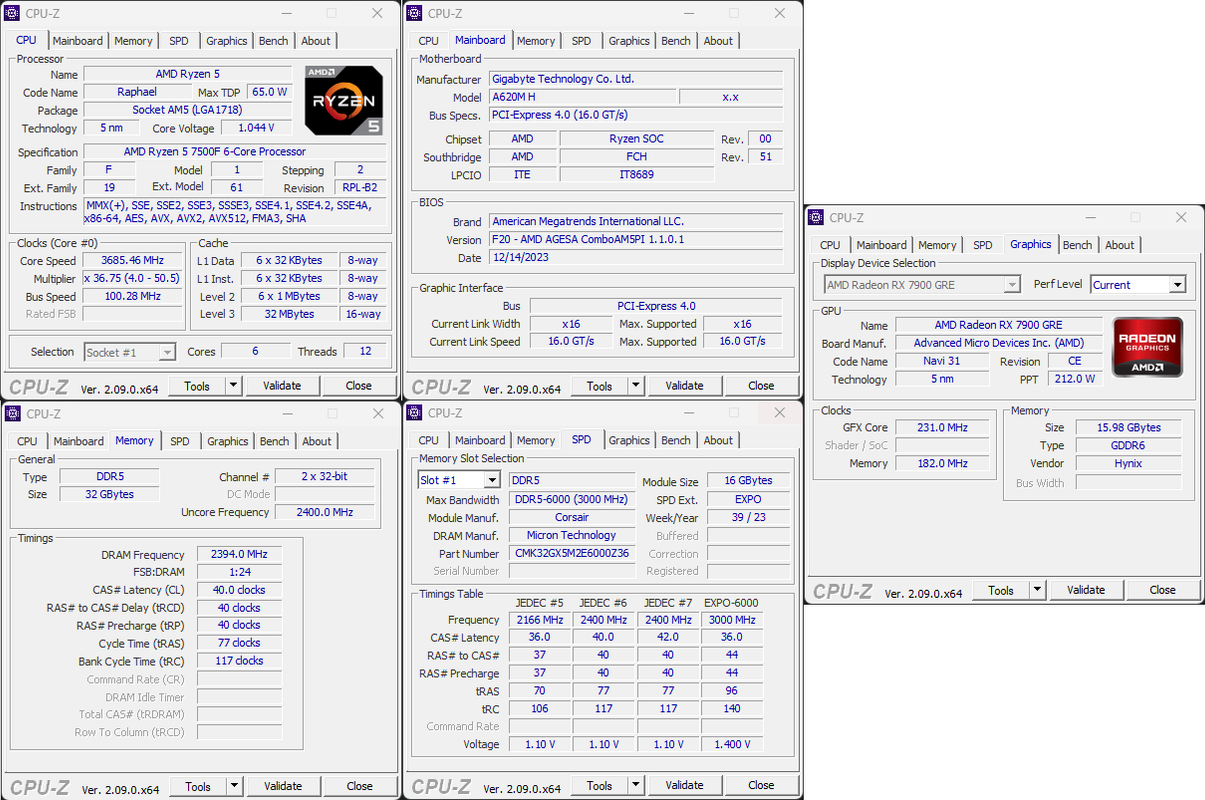Click Code Name value Raphael

(x=137, y=92)
